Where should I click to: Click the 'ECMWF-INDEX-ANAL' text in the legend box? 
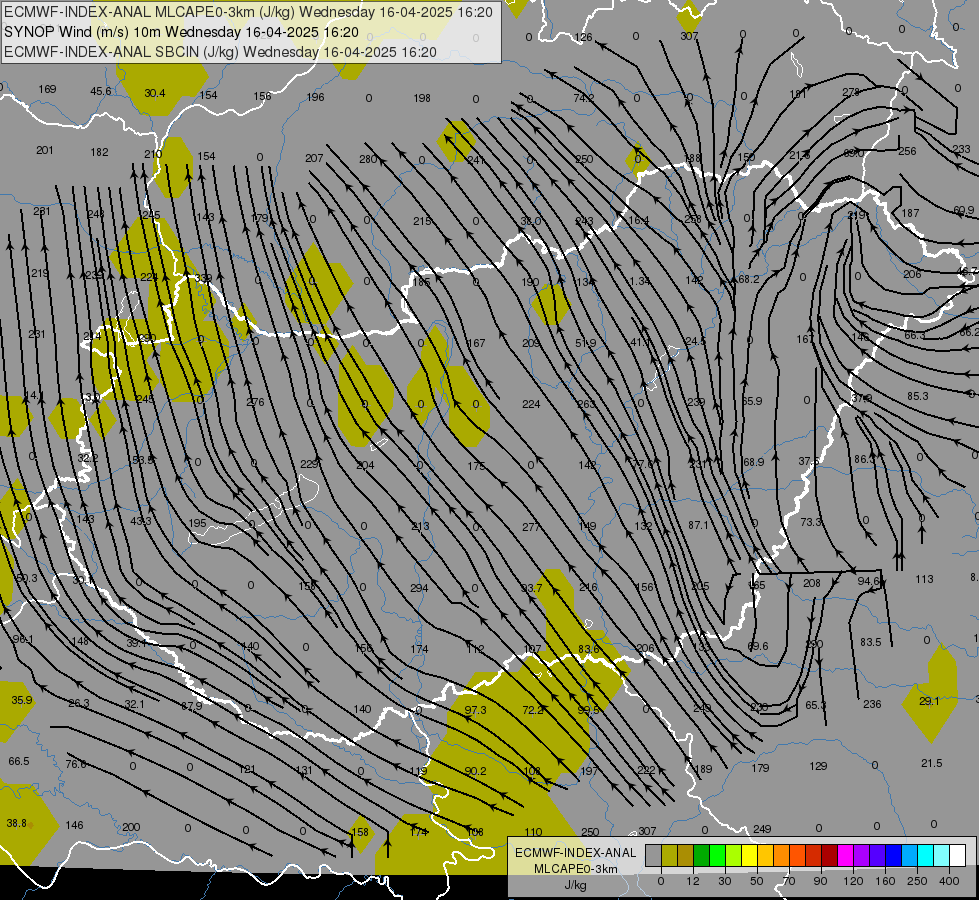(x=576, y=853)
